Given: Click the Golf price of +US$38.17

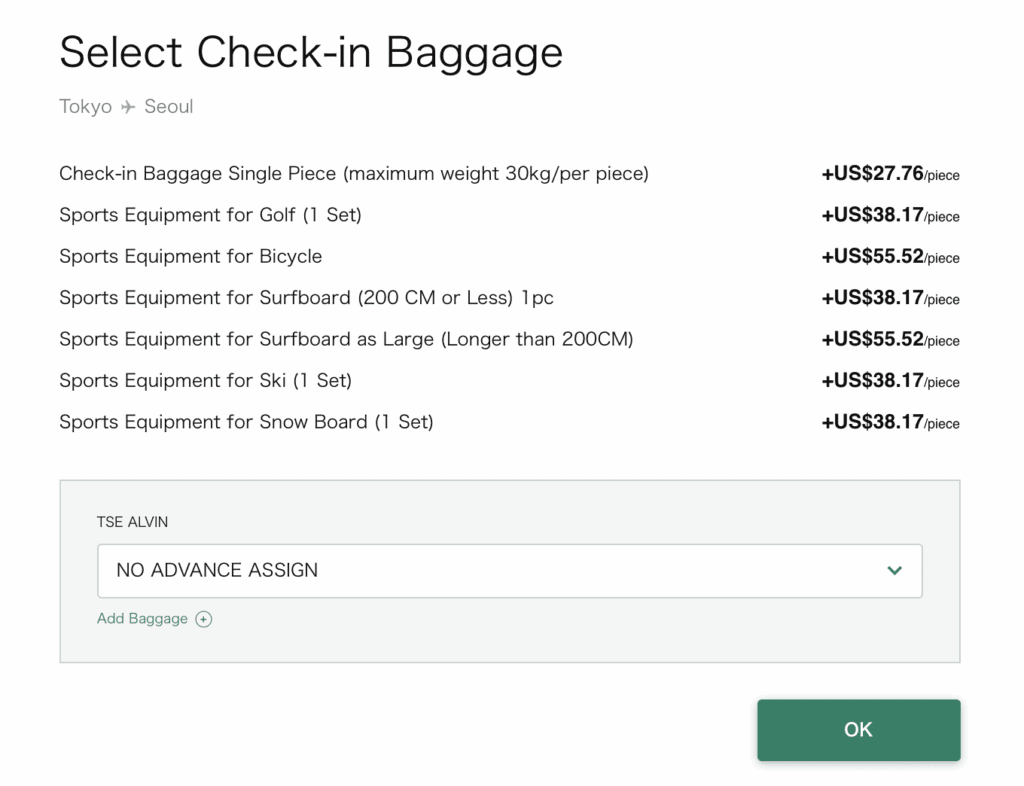Looking at the screenshot, I should pyautogui.click(x=890, y=215).
